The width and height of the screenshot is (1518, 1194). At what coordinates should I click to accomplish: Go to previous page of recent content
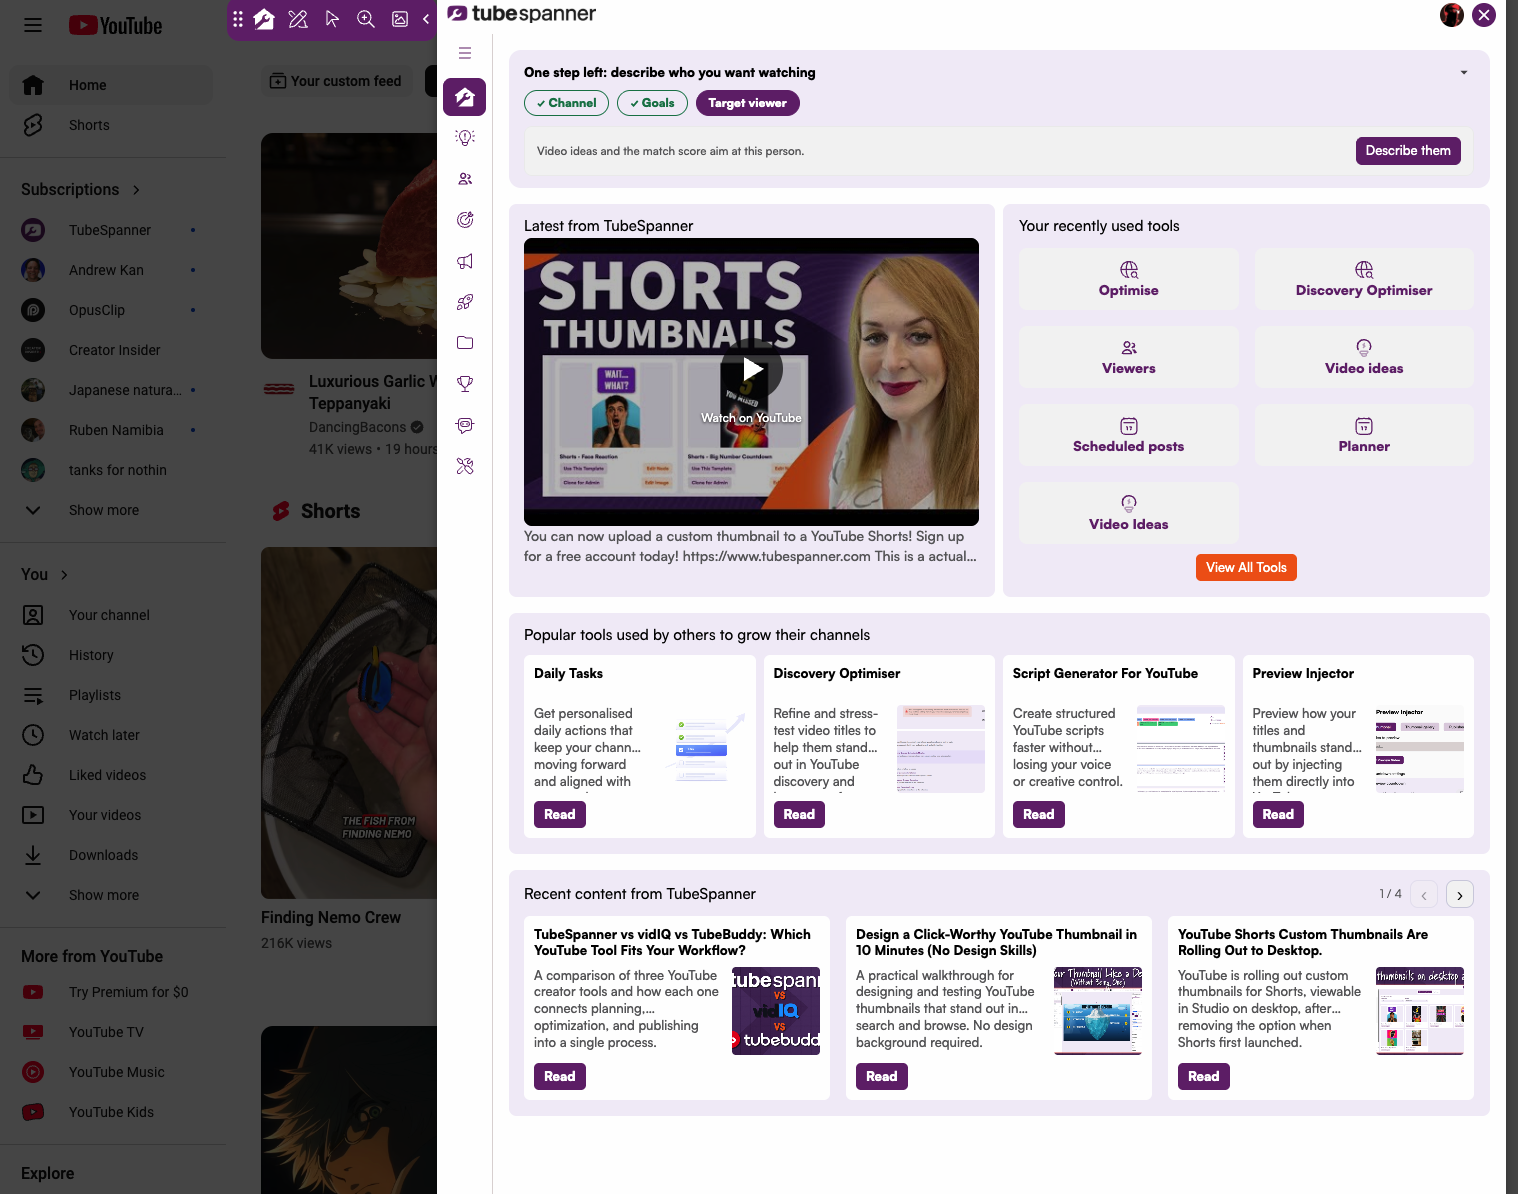[1424, 894]
